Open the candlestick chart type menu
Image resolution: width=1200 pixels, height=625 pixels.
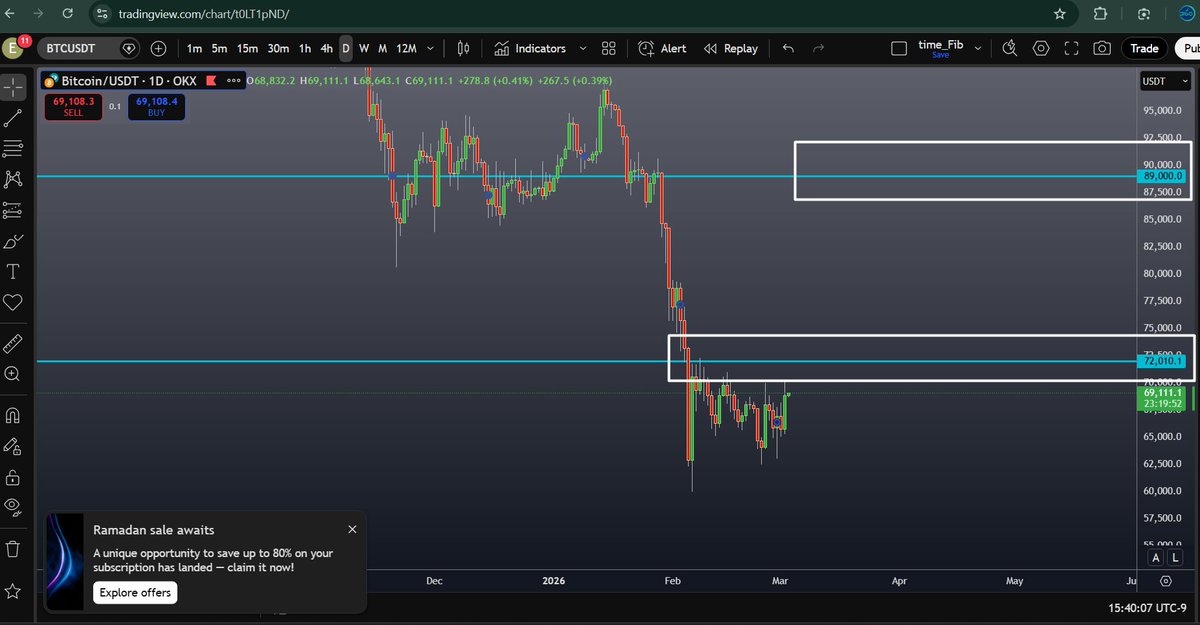coord(463,48)
